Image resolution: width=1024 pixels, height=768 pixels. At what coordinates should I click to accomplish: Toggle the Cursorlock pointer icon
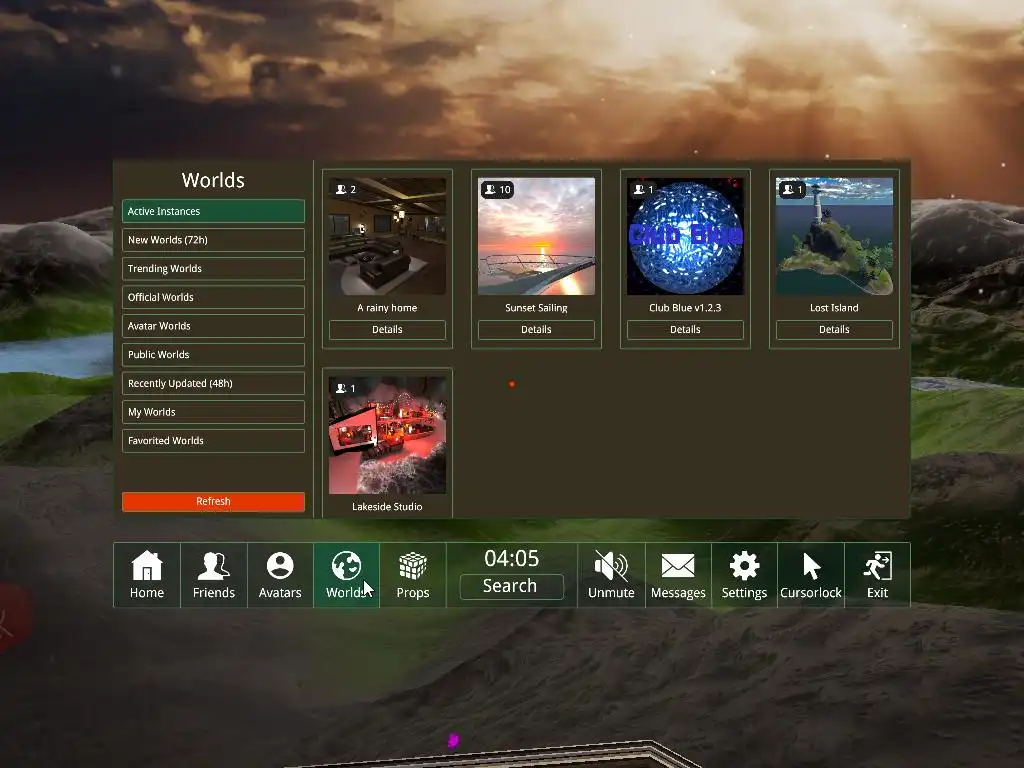click(811, 566)
